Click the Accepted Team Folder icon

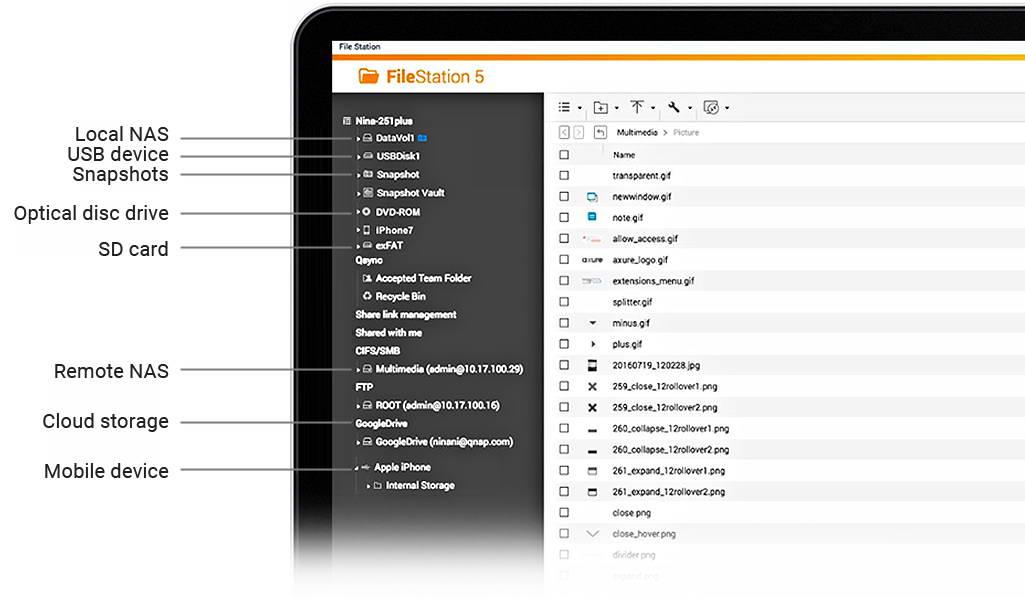(x=367, y=278)
